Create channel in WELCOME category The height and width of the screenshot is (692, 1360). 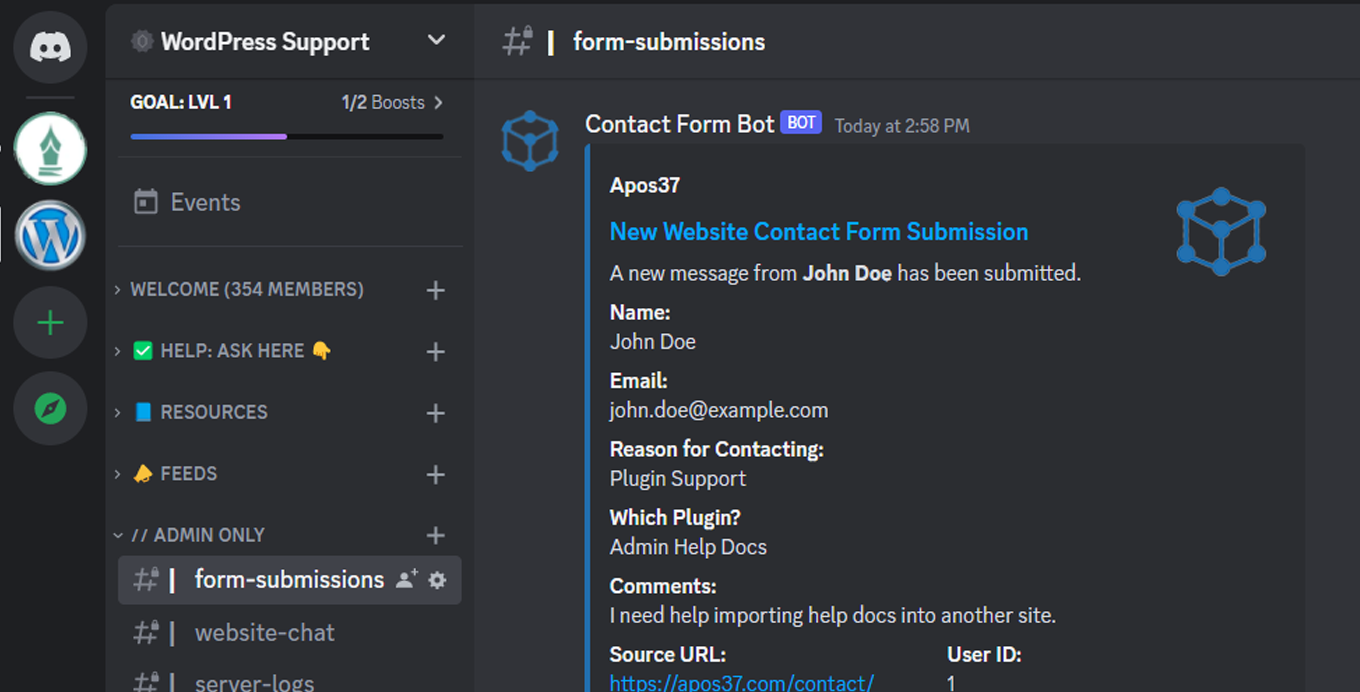pyautogui.click(x=435, y=290)
